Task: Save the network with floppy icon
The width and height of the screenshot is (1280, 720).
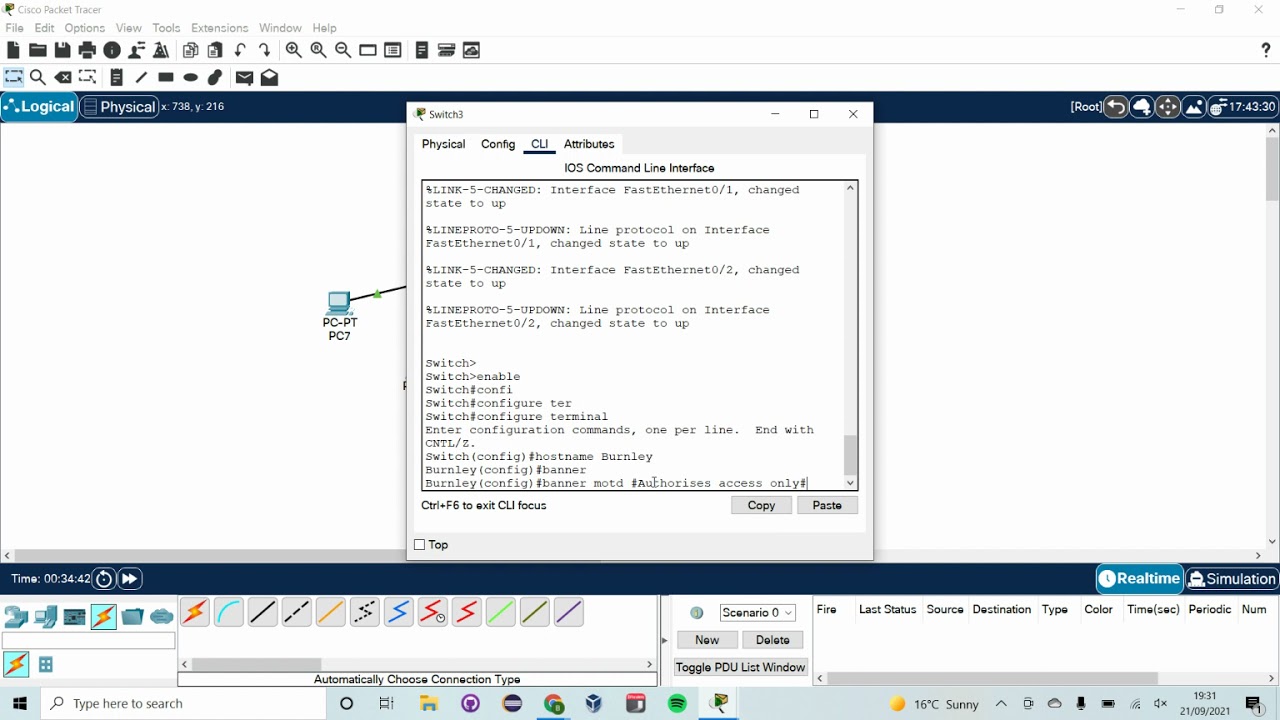Action: (x=62, y=50)
